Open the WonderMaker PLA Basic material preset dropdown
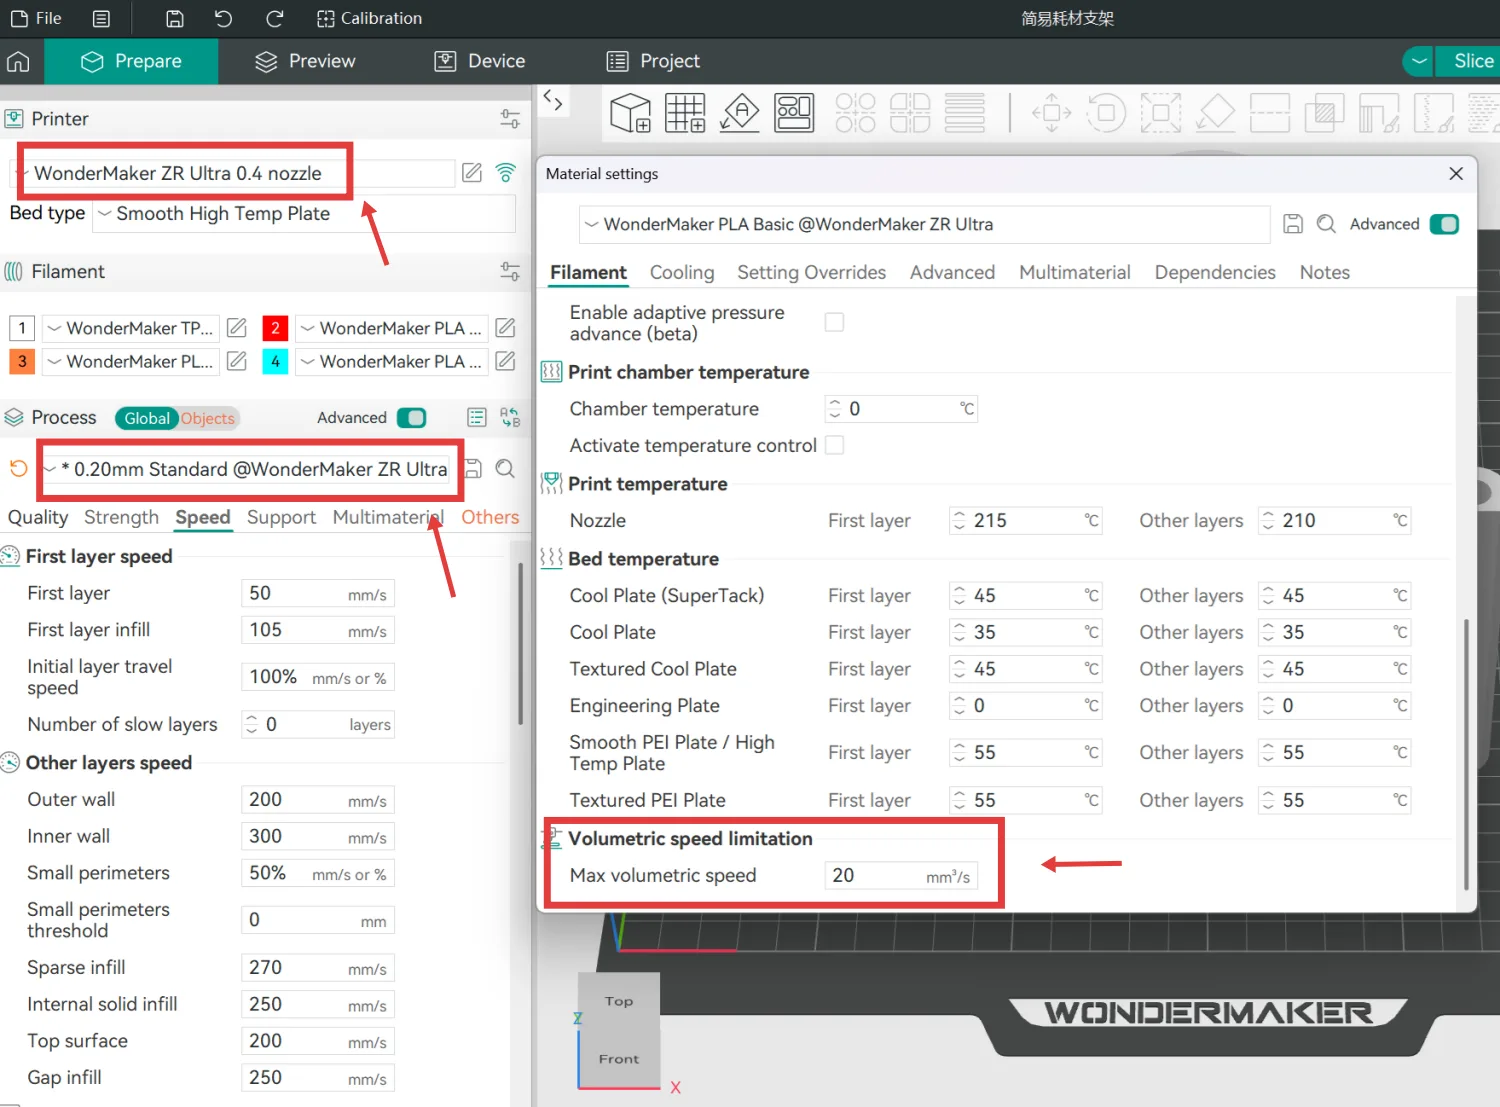 (x=925, y=225)
